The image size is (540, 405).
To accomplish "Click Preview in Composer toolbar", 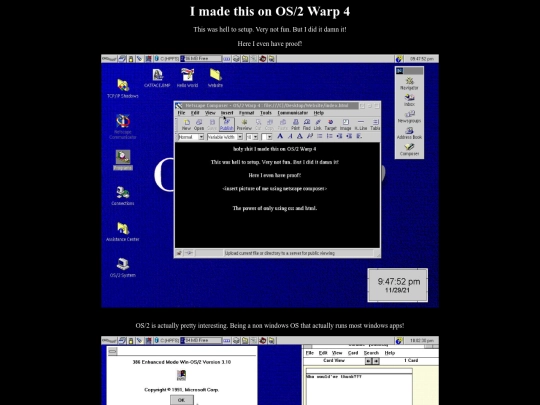I will point(244,125).
